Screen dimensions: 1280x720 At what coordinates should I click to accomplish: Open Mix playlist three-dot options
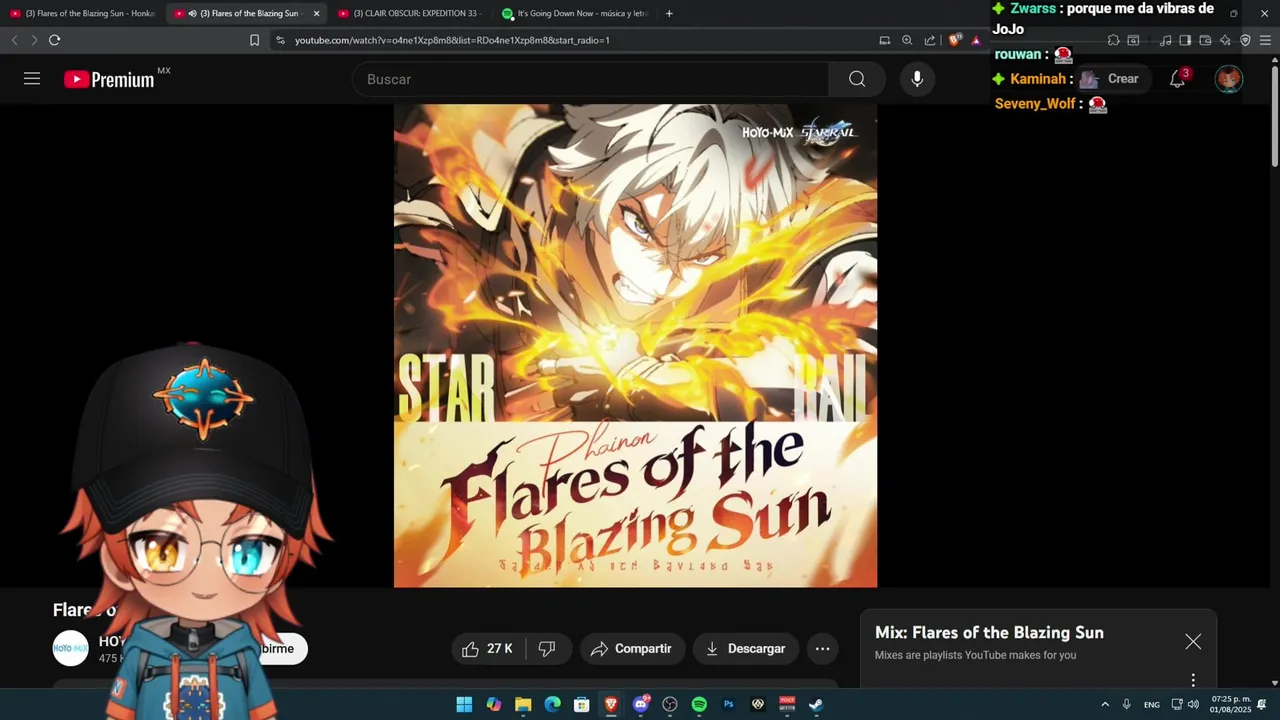click(x=1193, y=680)
